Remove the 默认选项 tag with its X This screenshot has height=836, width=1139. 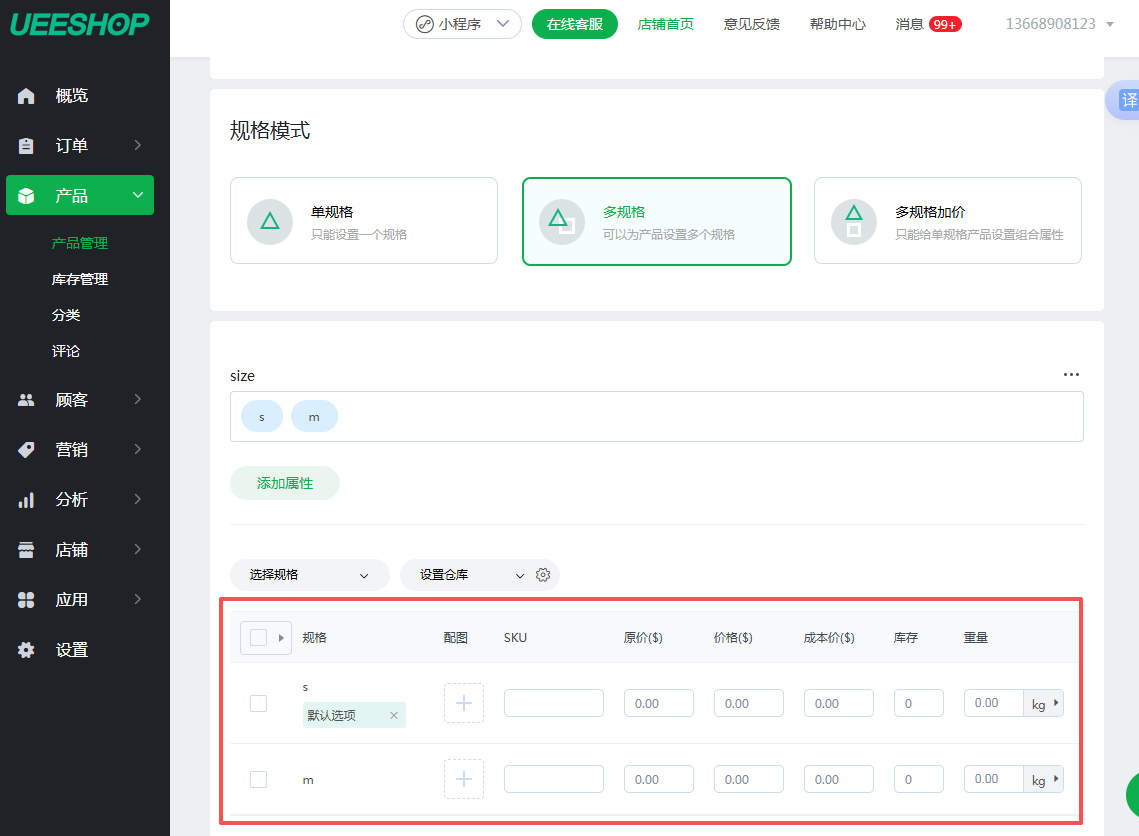(393, 715)
